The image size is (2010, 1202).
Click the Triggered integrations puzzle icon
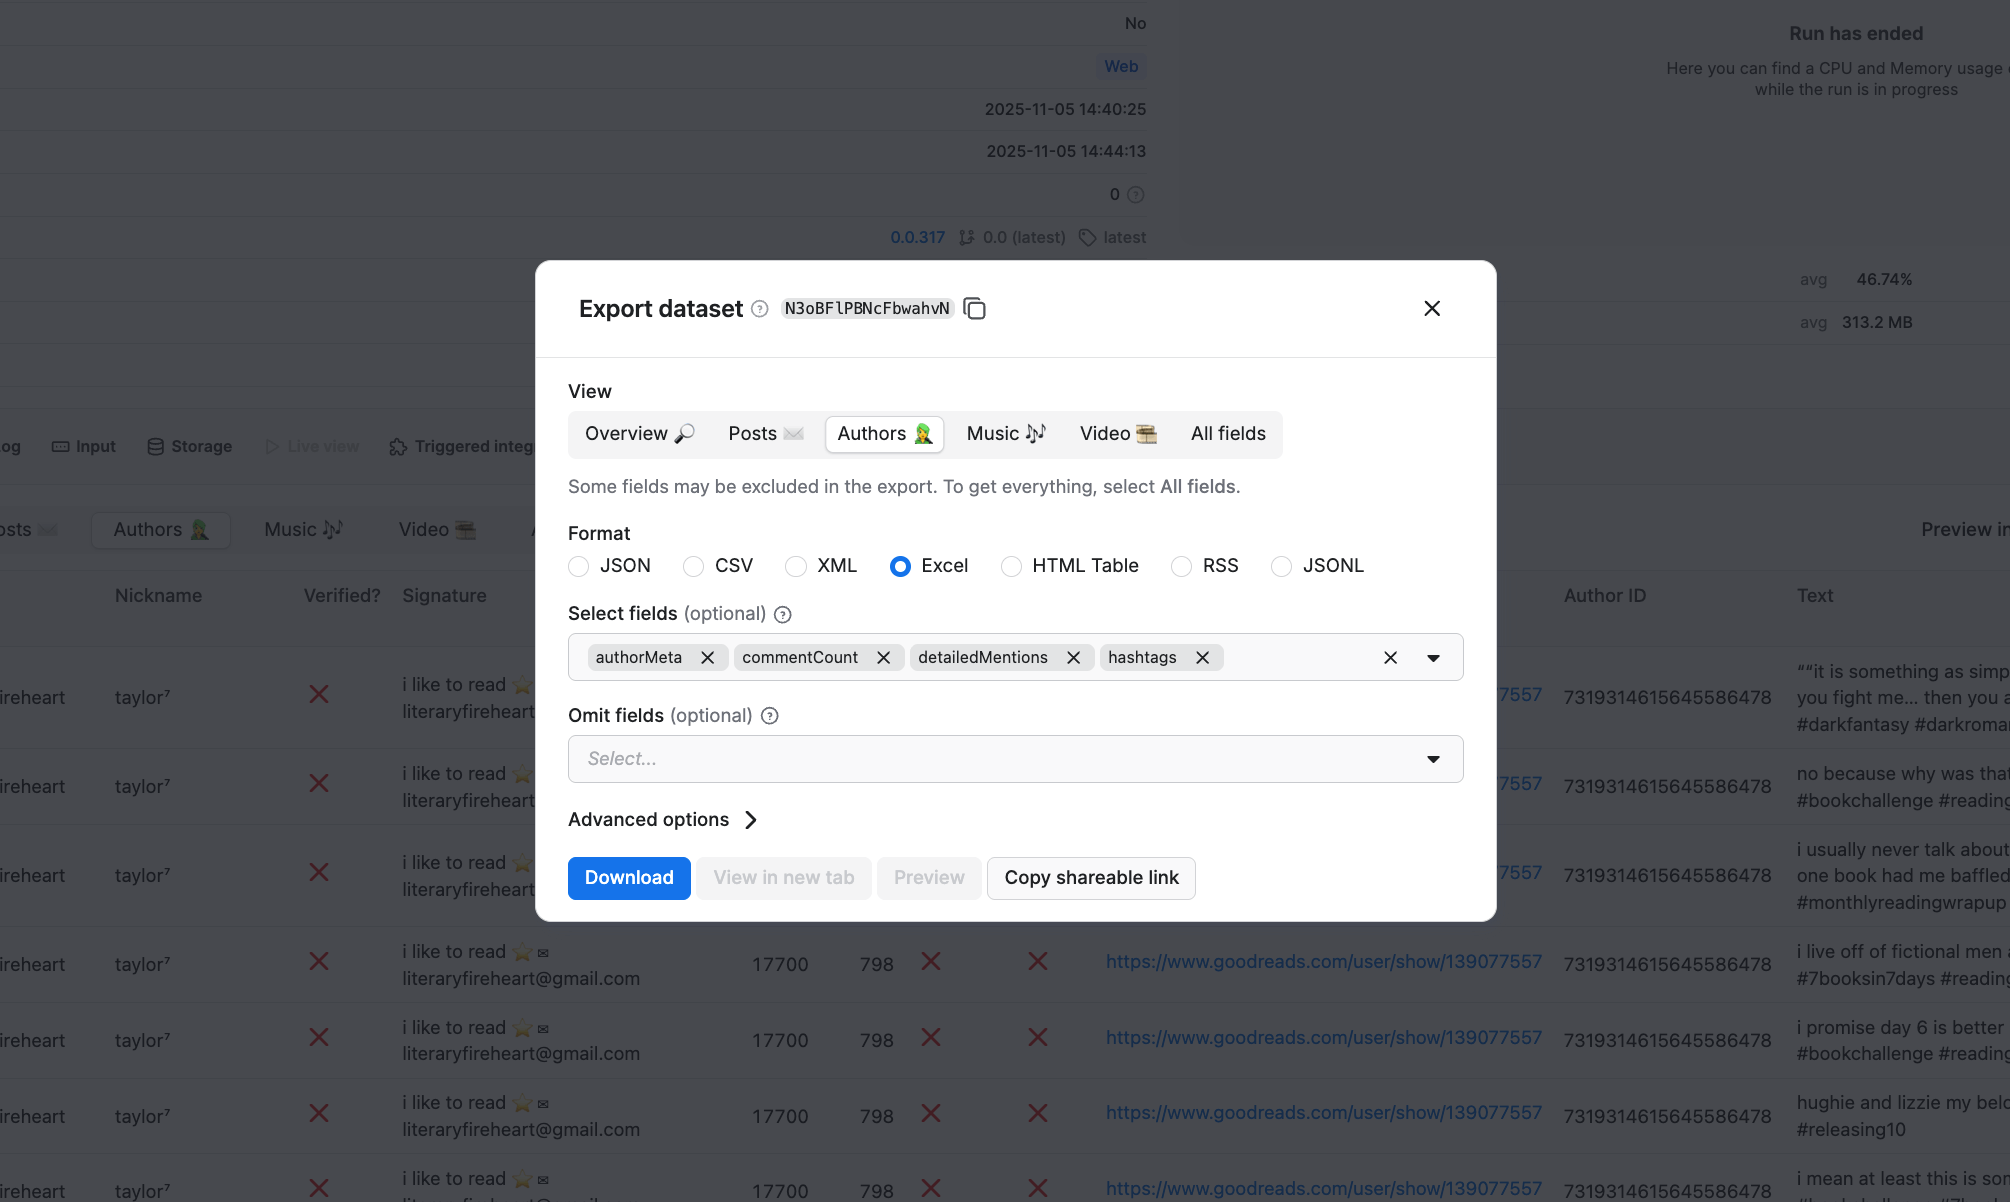click(398, 446)
